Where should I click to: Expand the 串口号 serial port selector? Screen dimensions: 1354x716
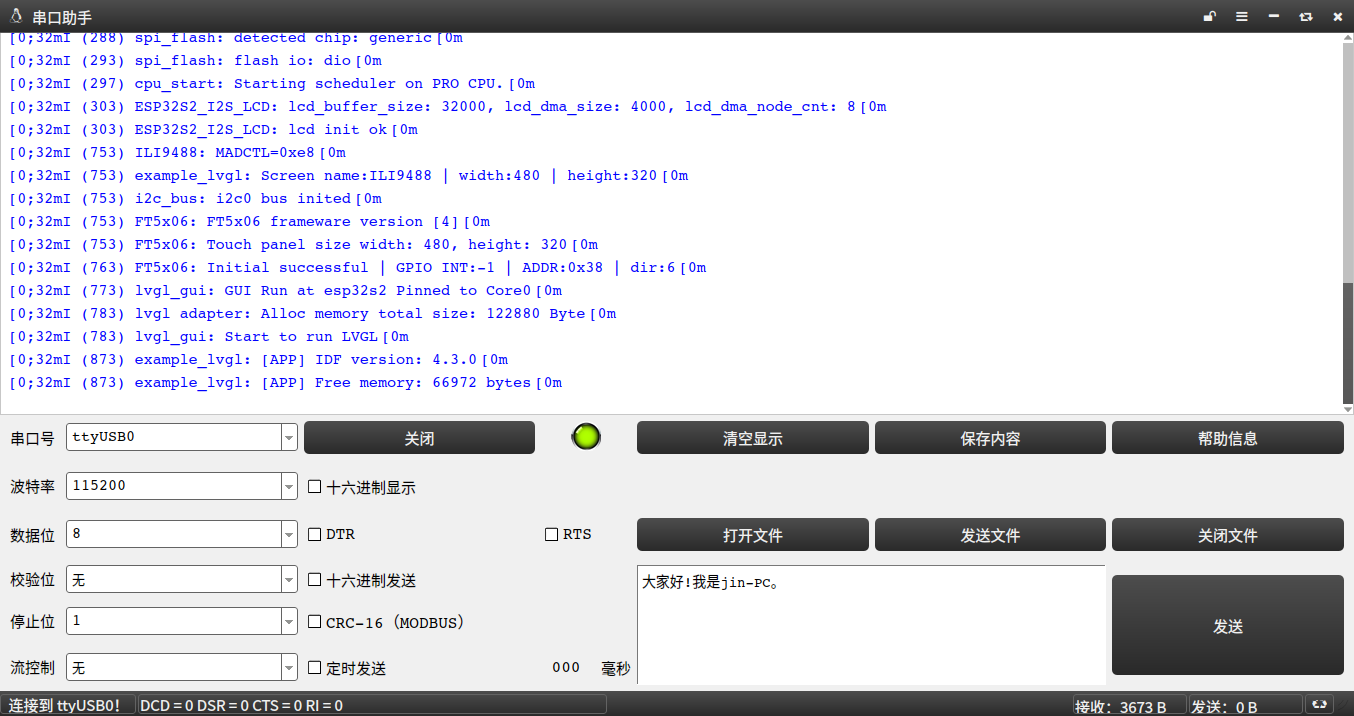pyautogui.click(x=288, y=437)
